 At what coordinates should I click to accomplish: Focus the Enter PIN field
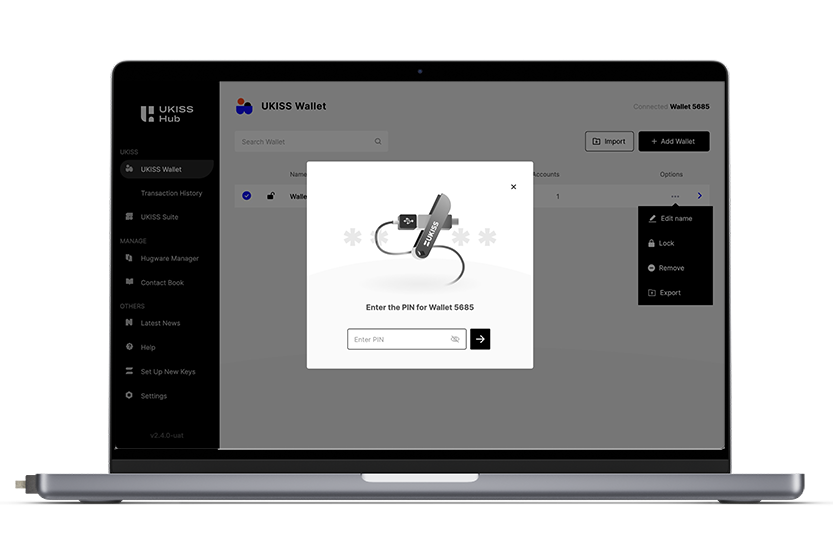406,339
